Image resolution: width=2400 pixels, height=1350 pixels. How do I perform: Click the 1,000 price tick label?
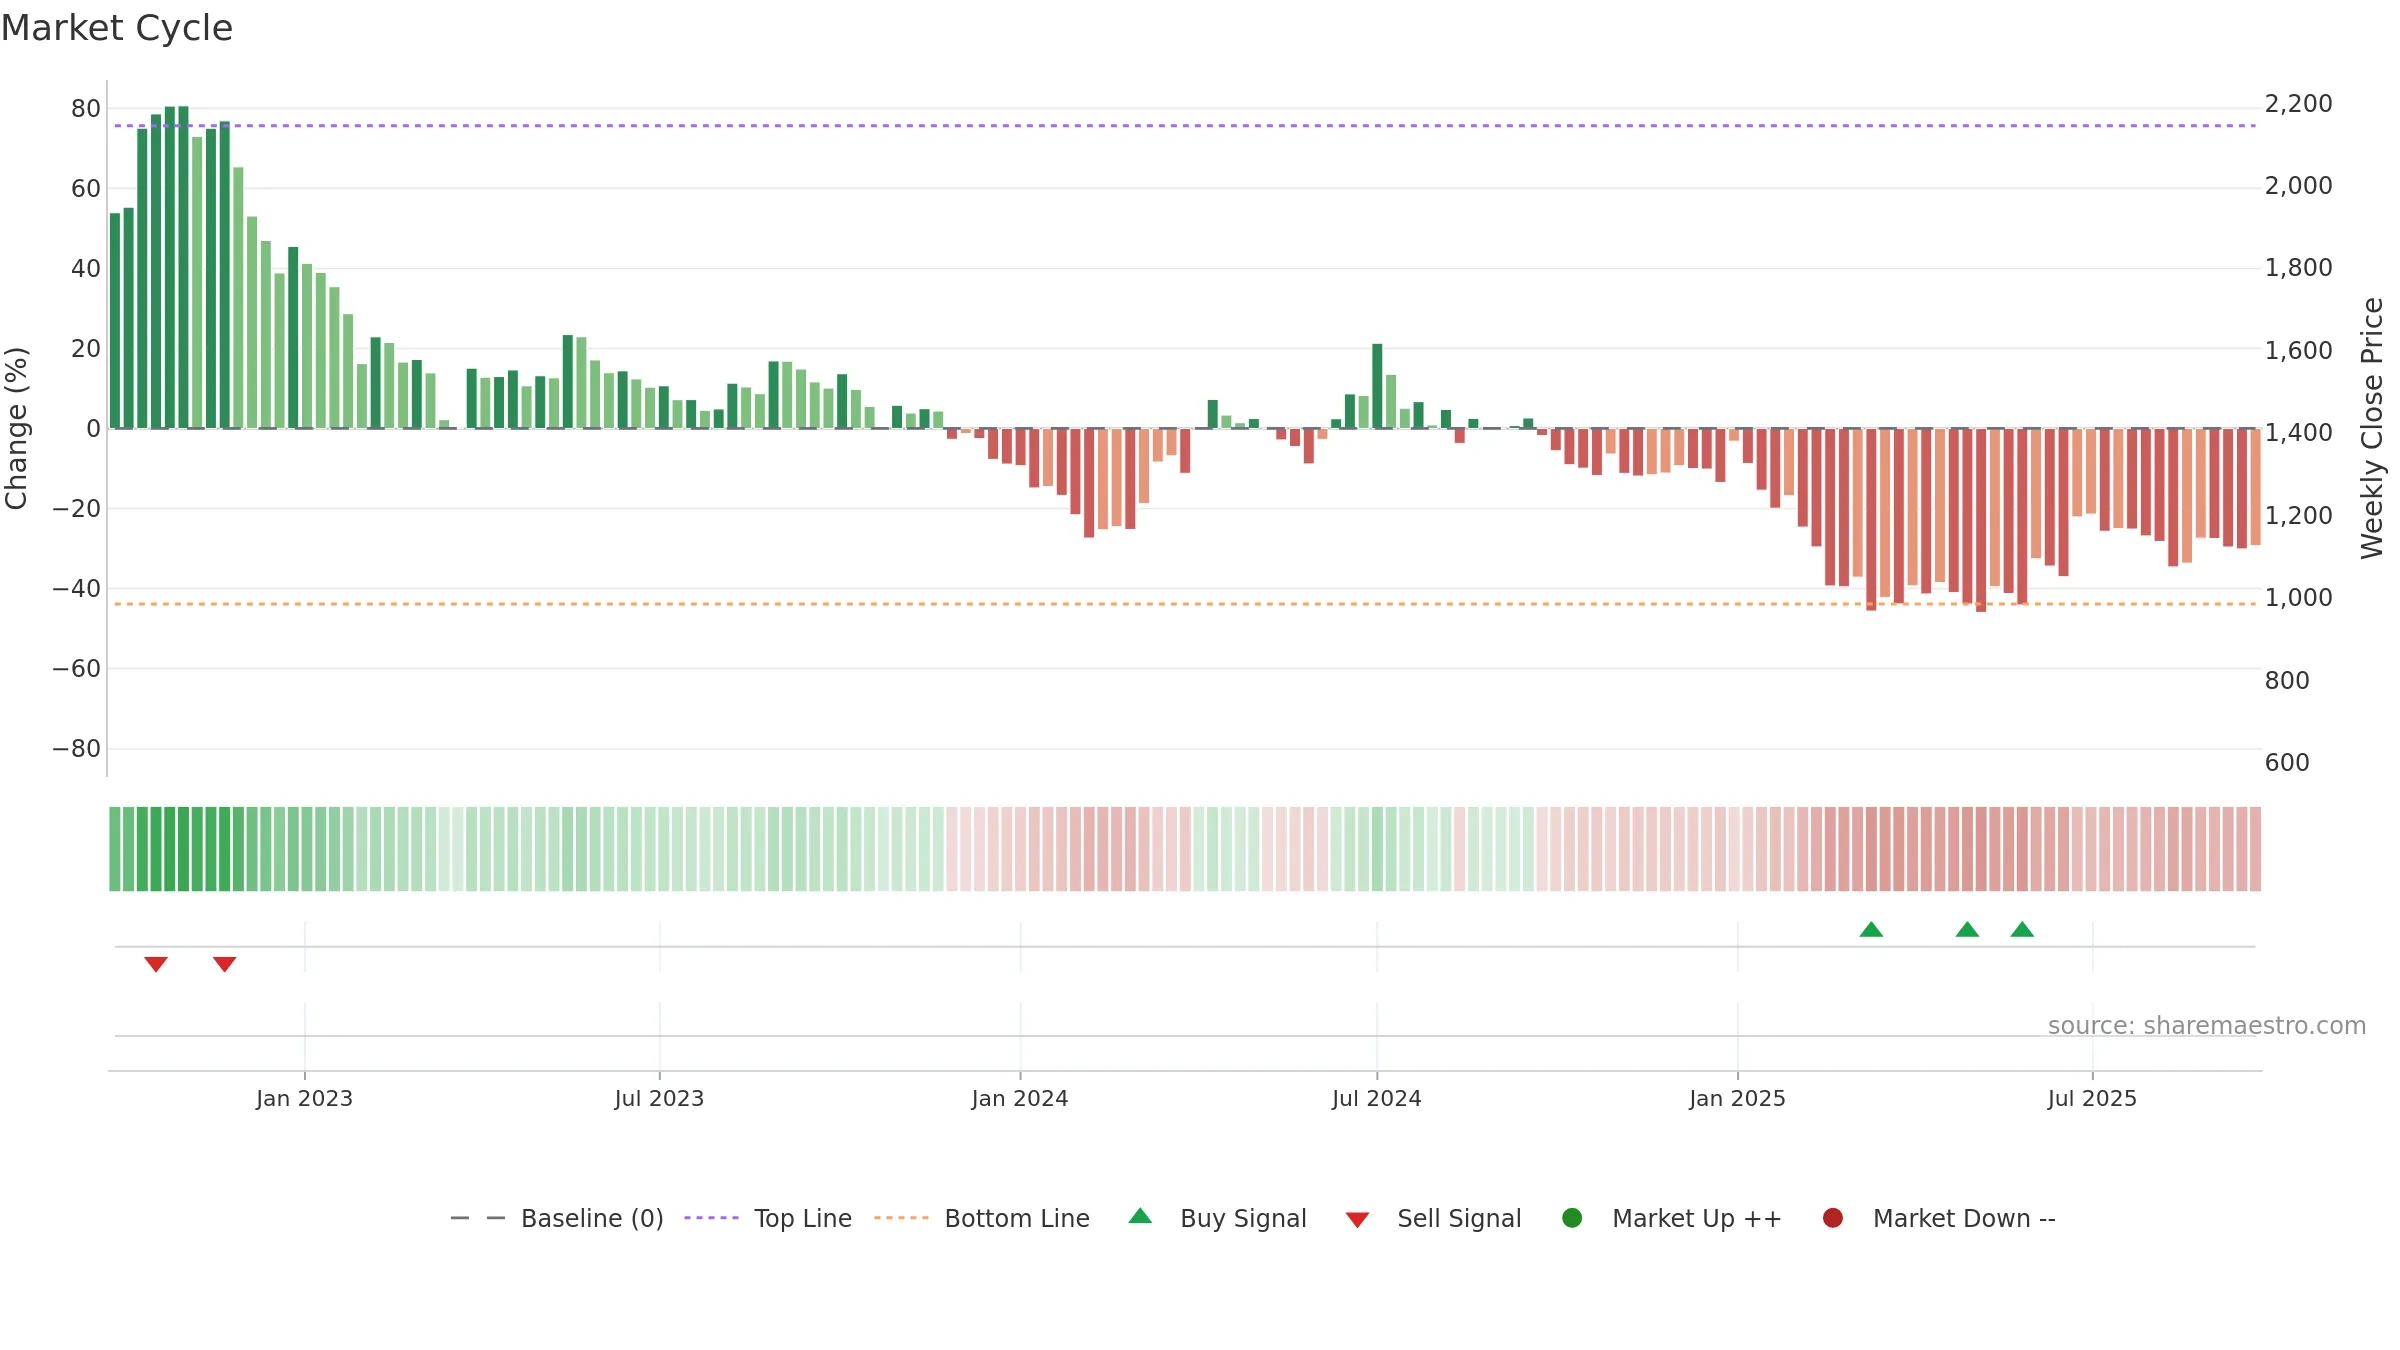pos(2298,598)
